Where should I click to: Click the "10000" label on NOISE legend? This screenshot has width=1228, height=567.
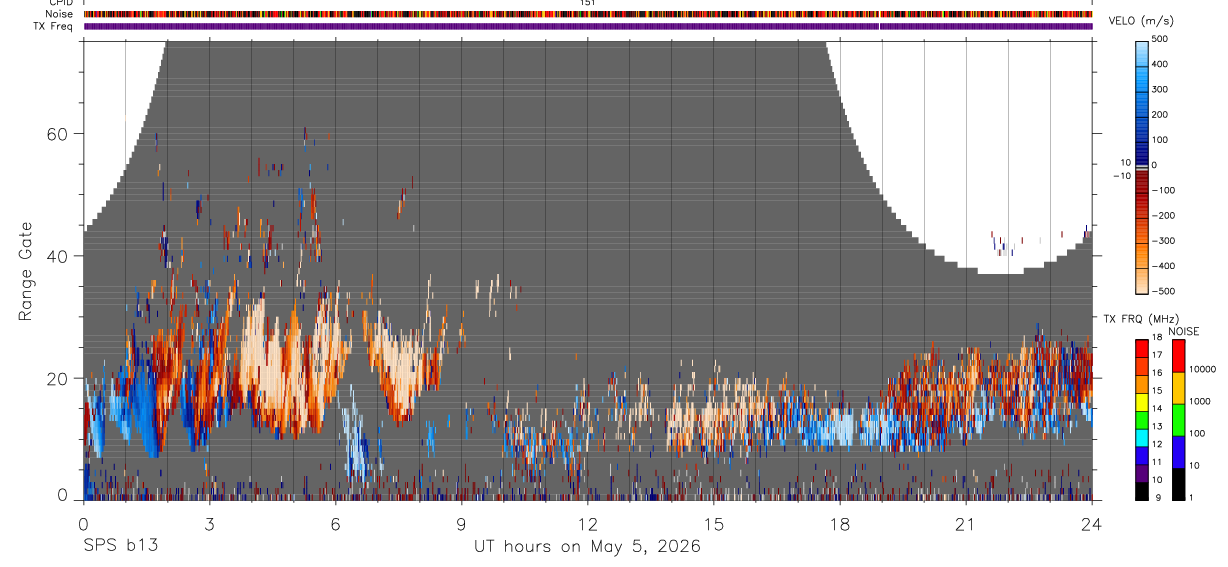point(1201,370)
